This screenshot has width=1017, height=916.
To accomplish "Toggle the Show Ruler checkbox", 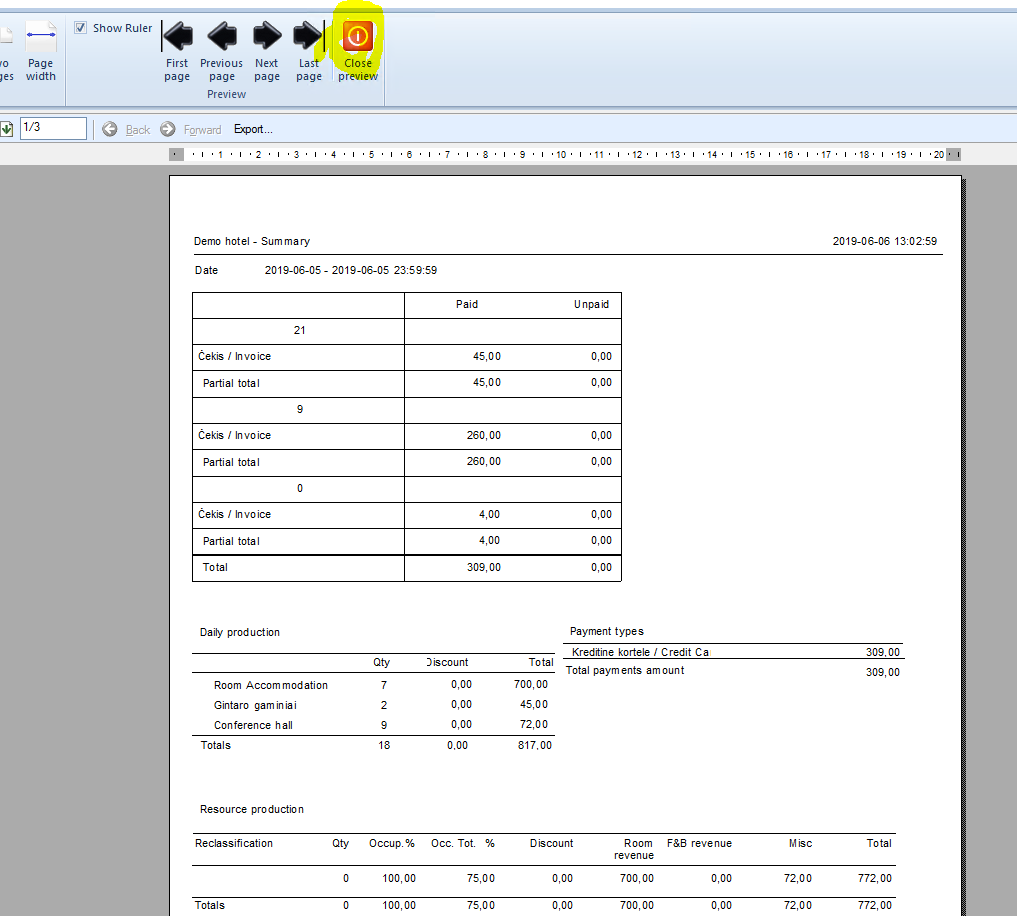I will [x=80, y=28].
